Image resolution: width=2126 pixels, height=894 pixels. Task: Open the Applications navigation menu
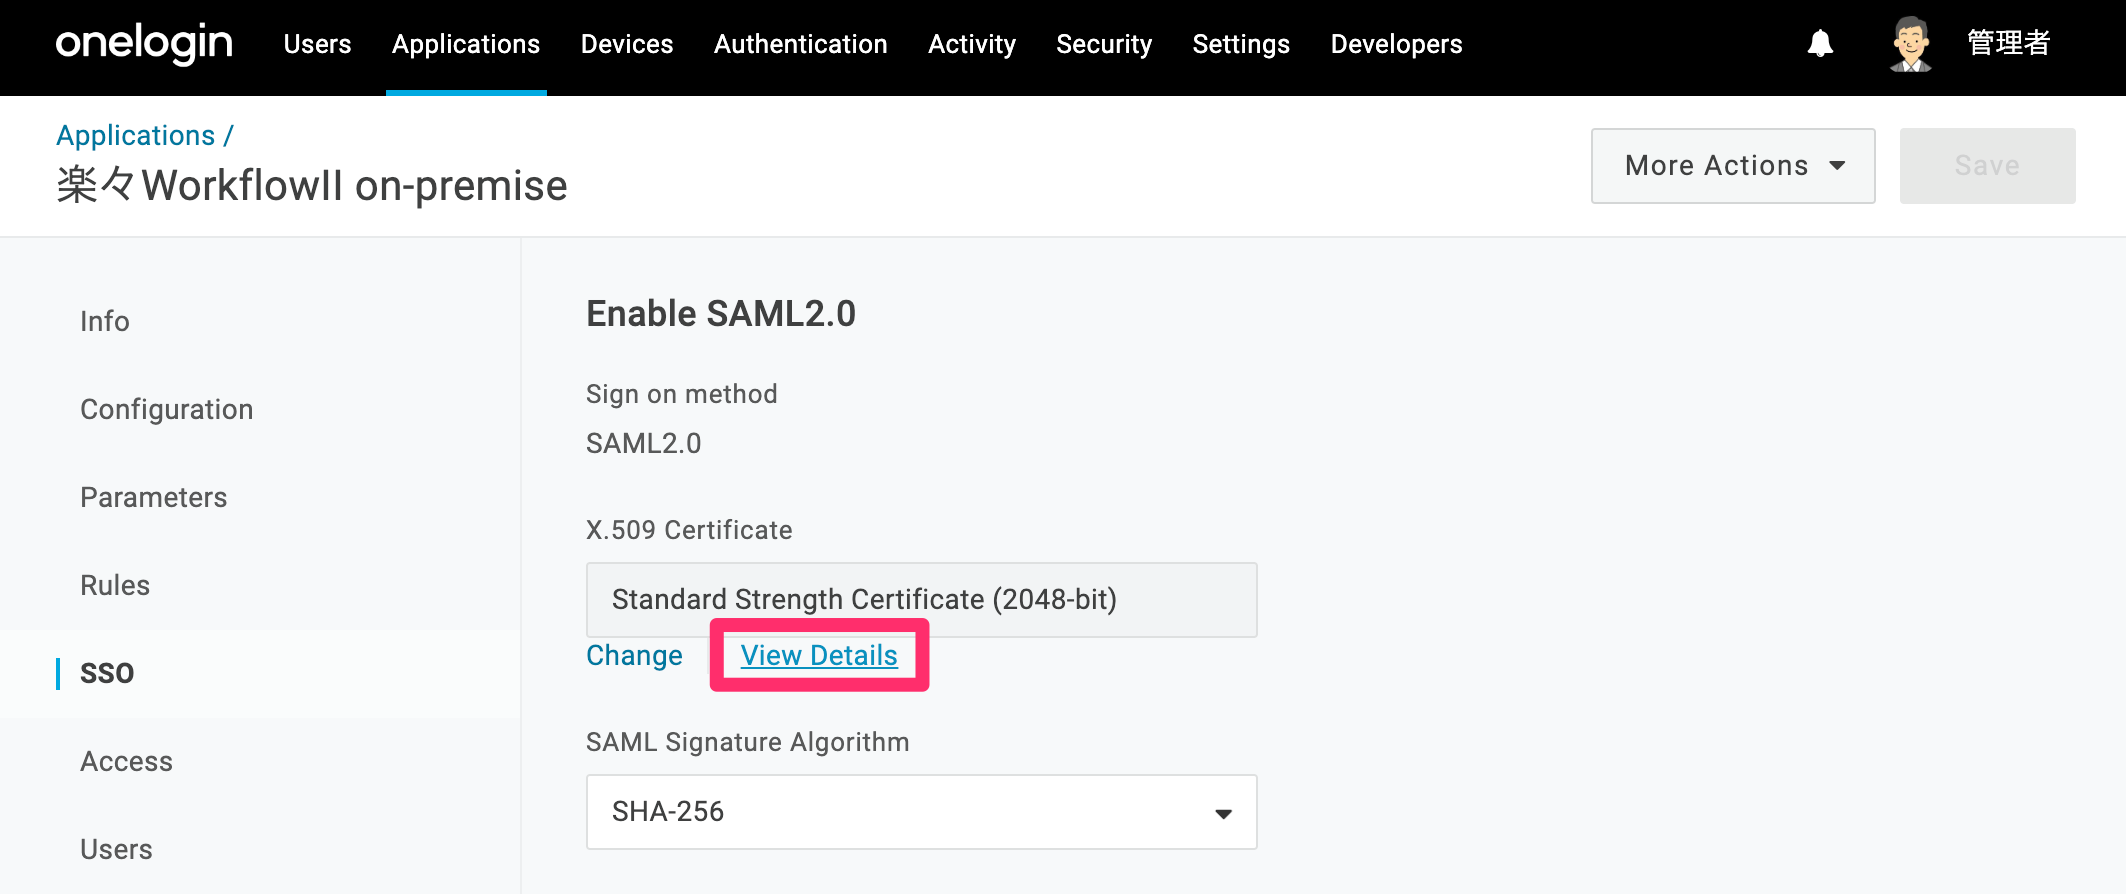click(466, 44)
